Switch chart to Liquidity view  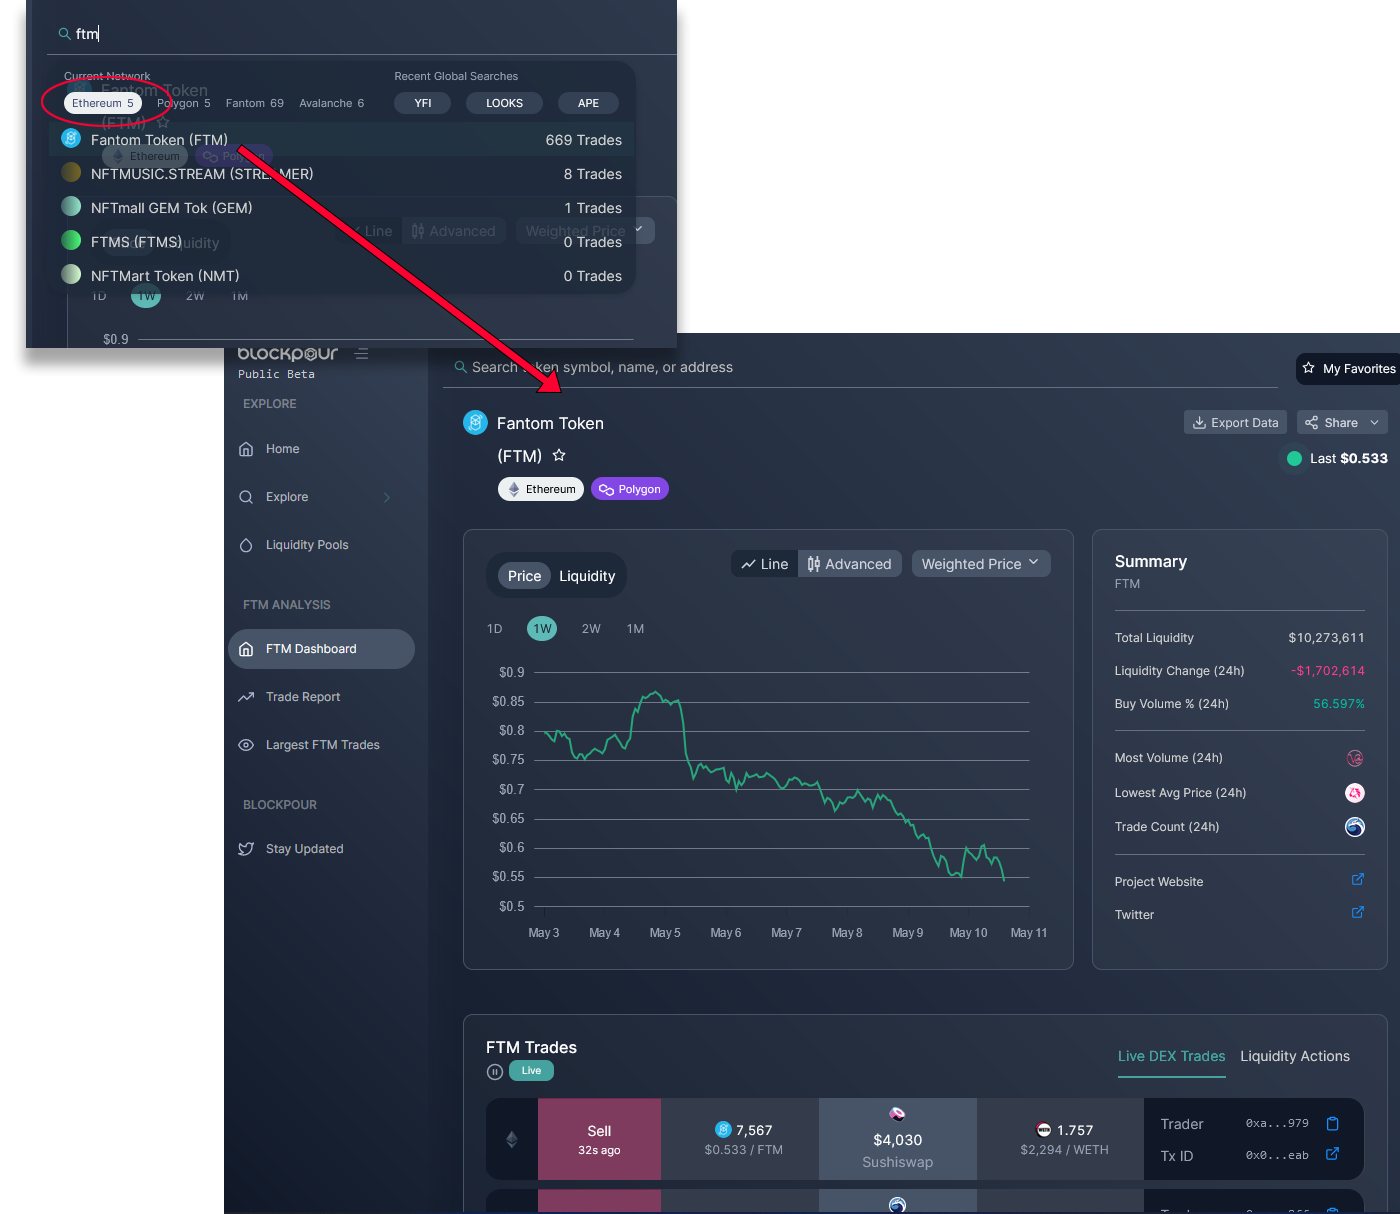click(x=587, y=576)
